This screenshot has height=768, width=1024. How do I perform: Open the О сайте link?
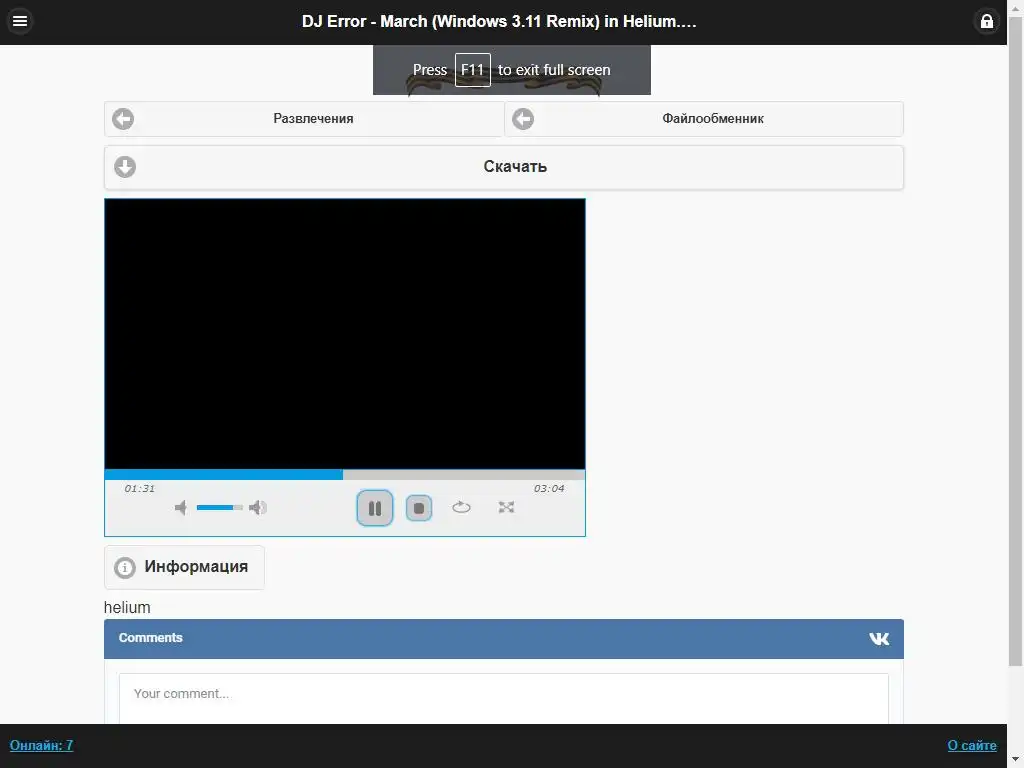click(972, 745)
